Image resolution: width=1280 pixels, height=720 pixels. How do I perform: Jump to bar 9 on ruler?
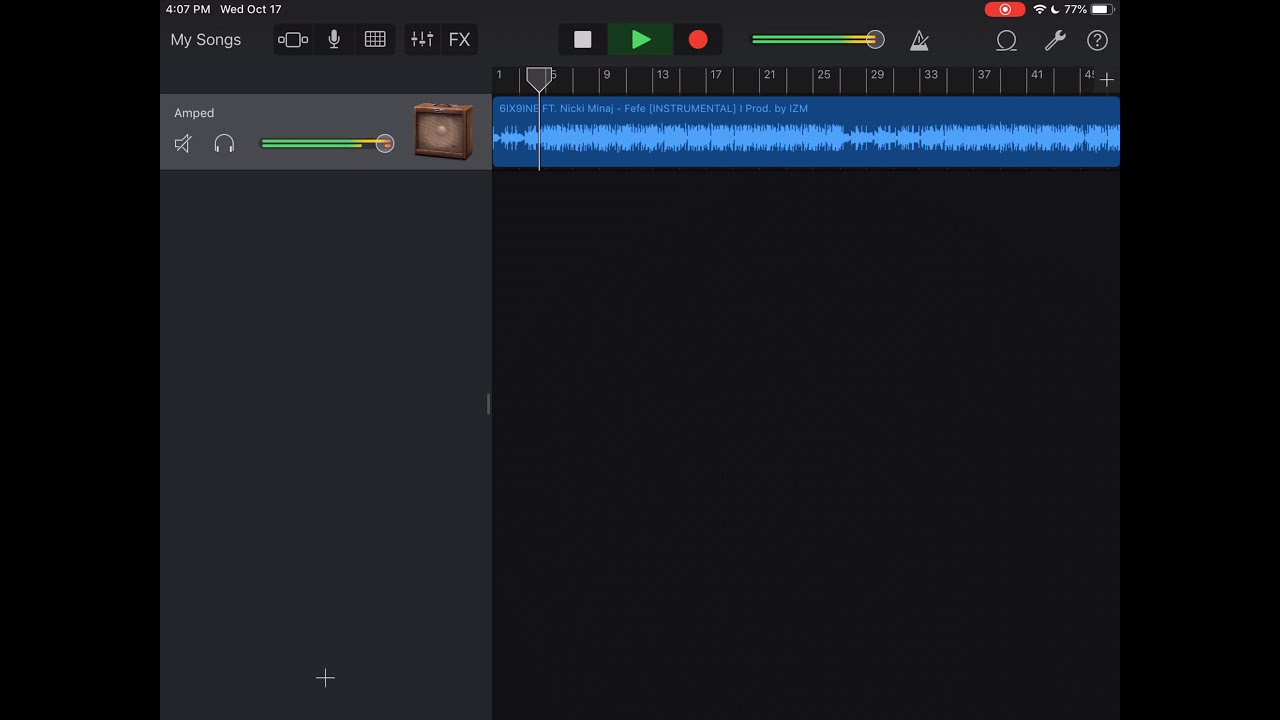point(606,75)
